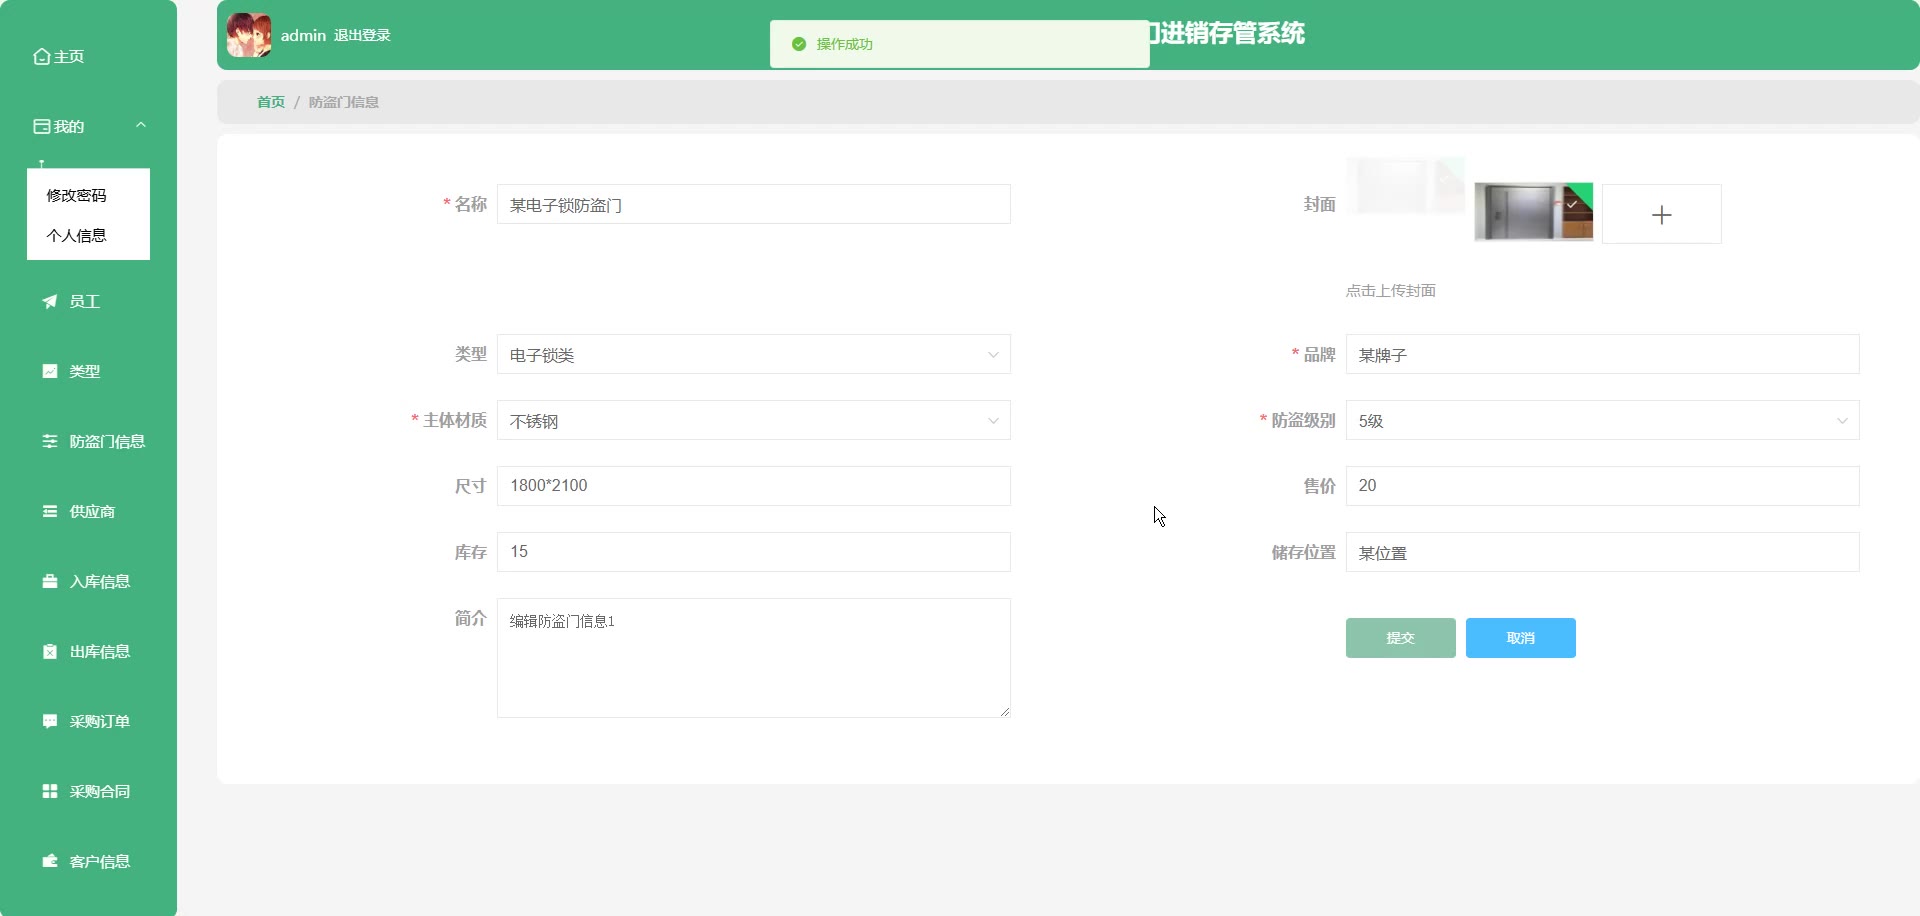The image size is (1920, 916).
Task: Click the 库存 input field
Action: (754, 552)
